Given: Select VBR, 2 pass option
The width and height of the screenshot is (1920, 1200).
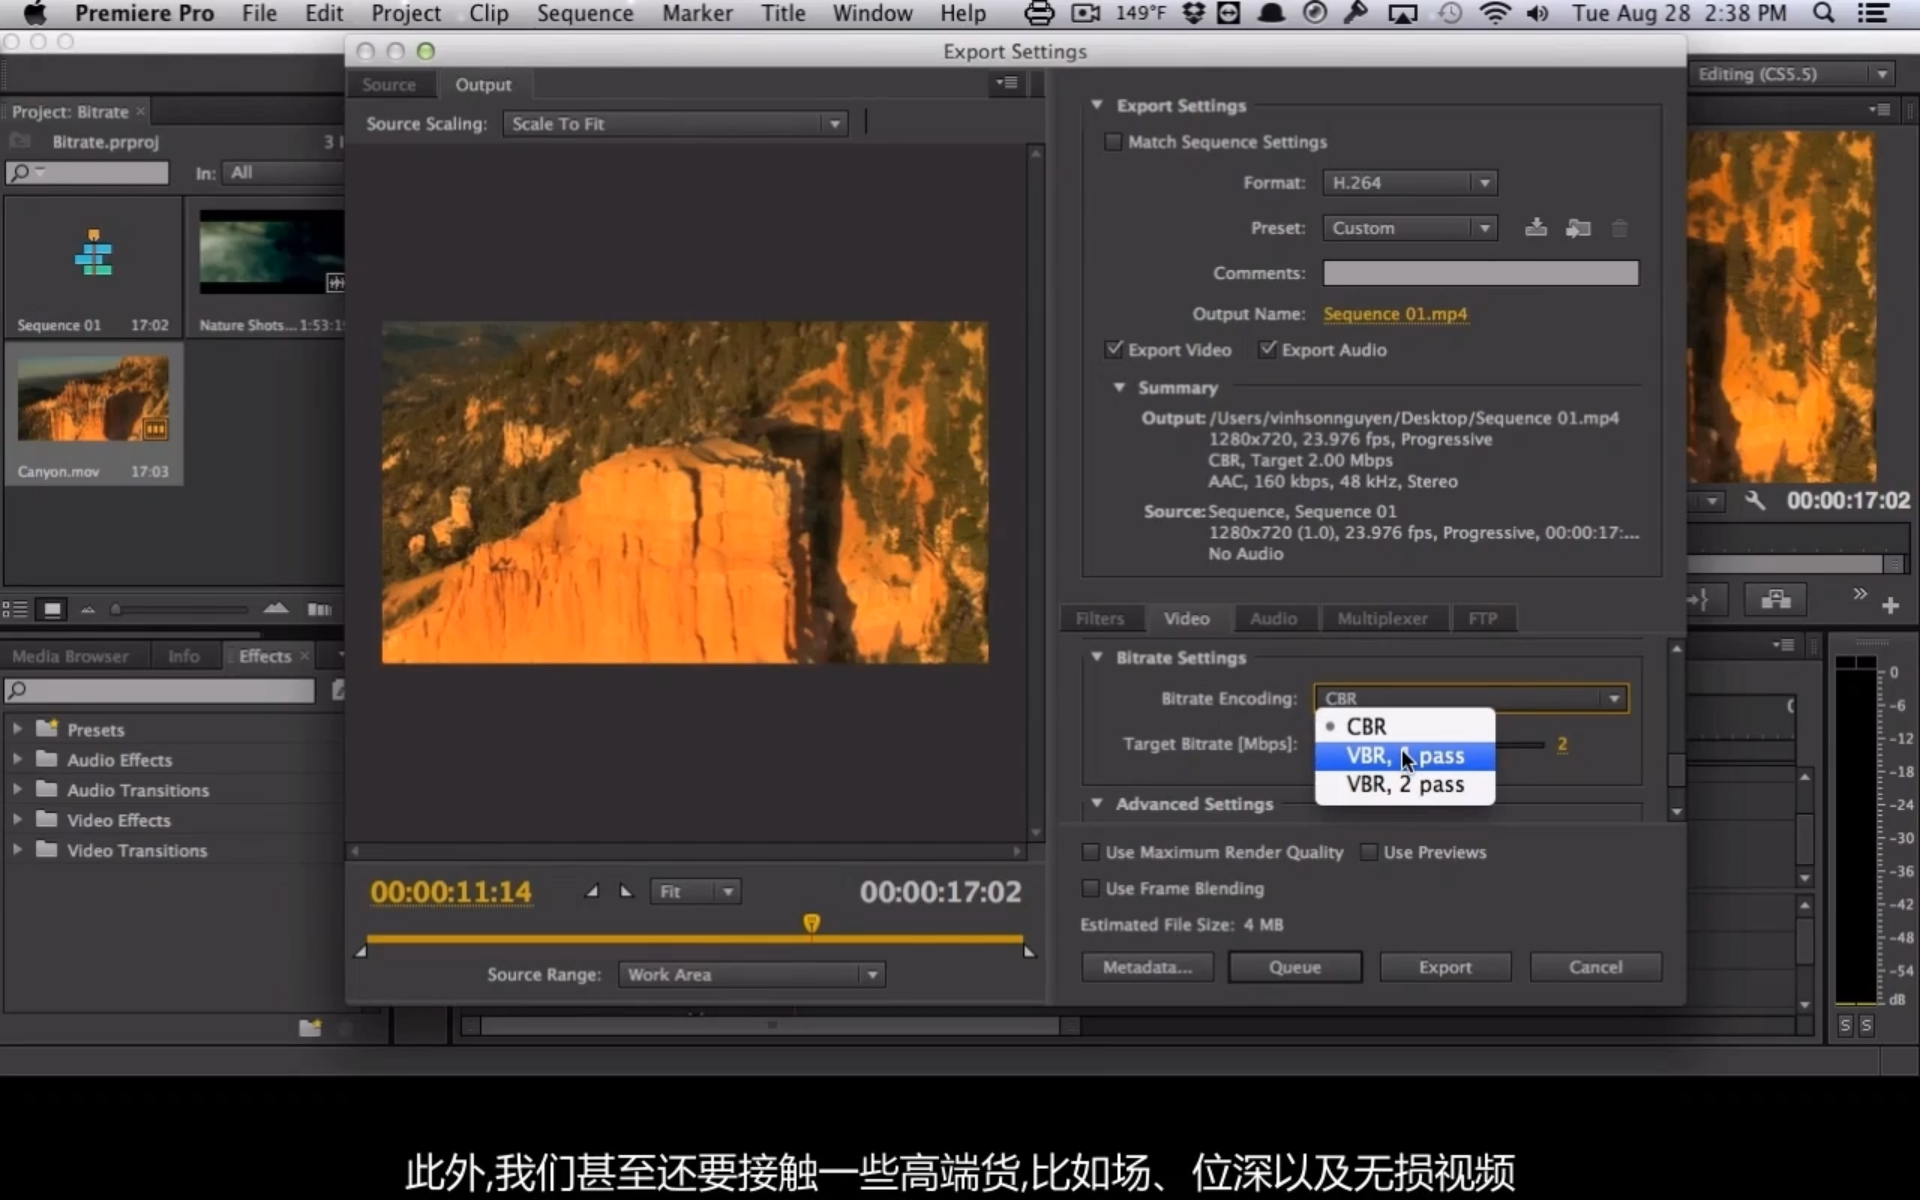Looking at the screenshot, I should pos(1404,785).
